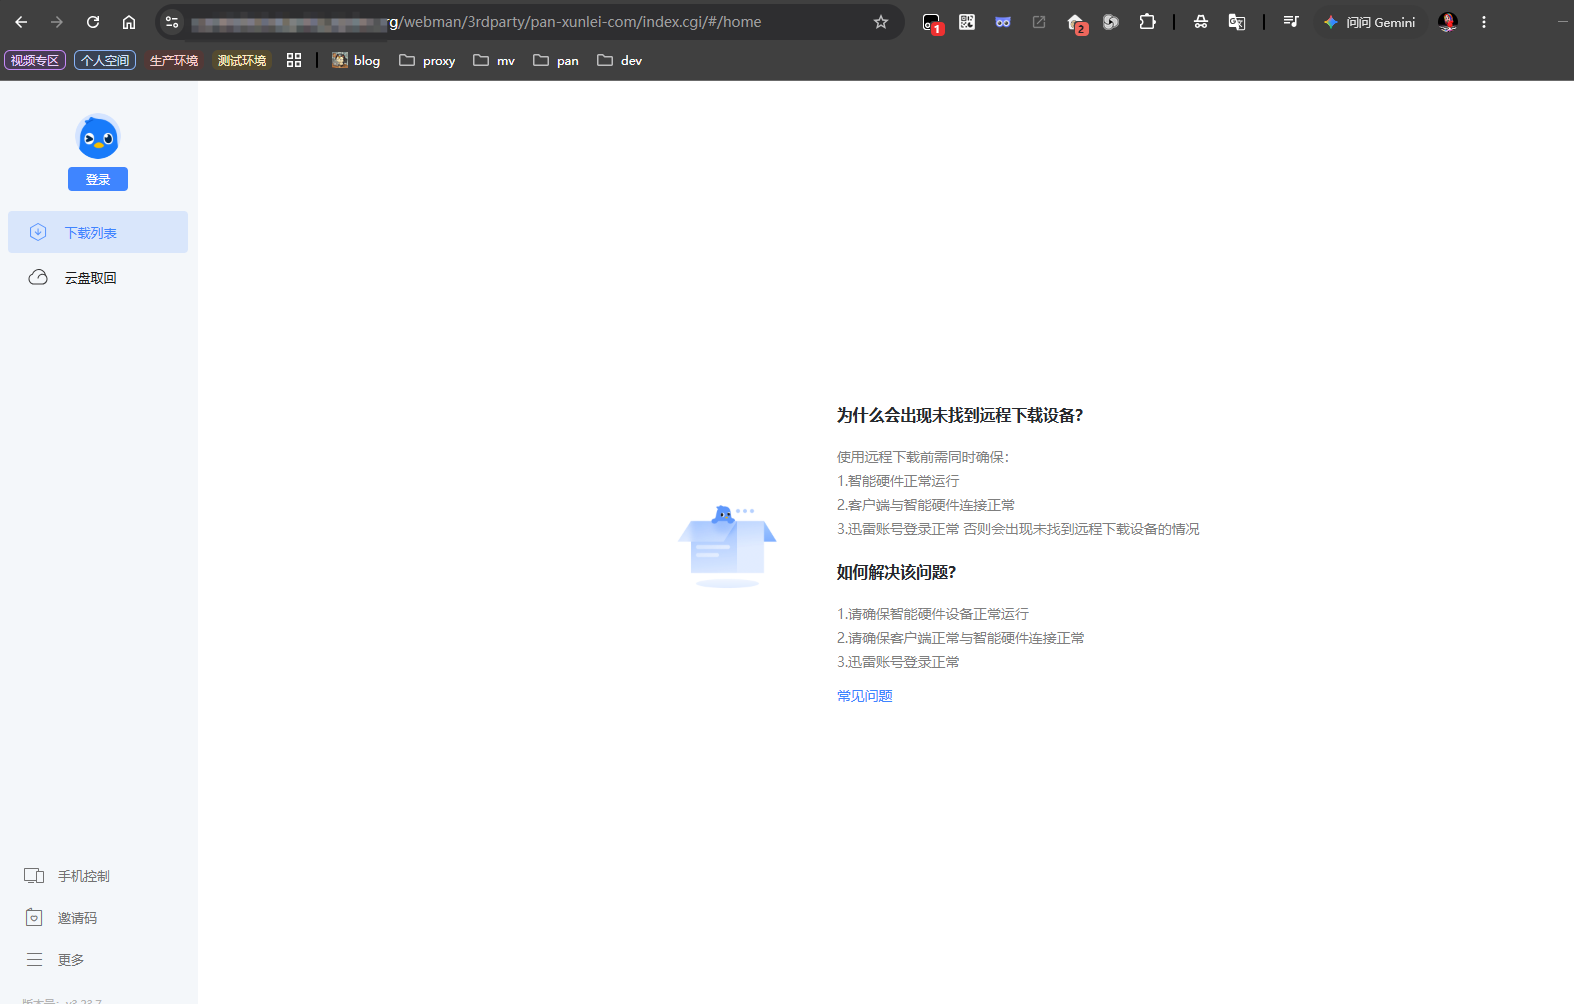This screenshot has width=1574, height=1004.
Task: Open the 常见问题 FAQ link
Action: point(865,696)
